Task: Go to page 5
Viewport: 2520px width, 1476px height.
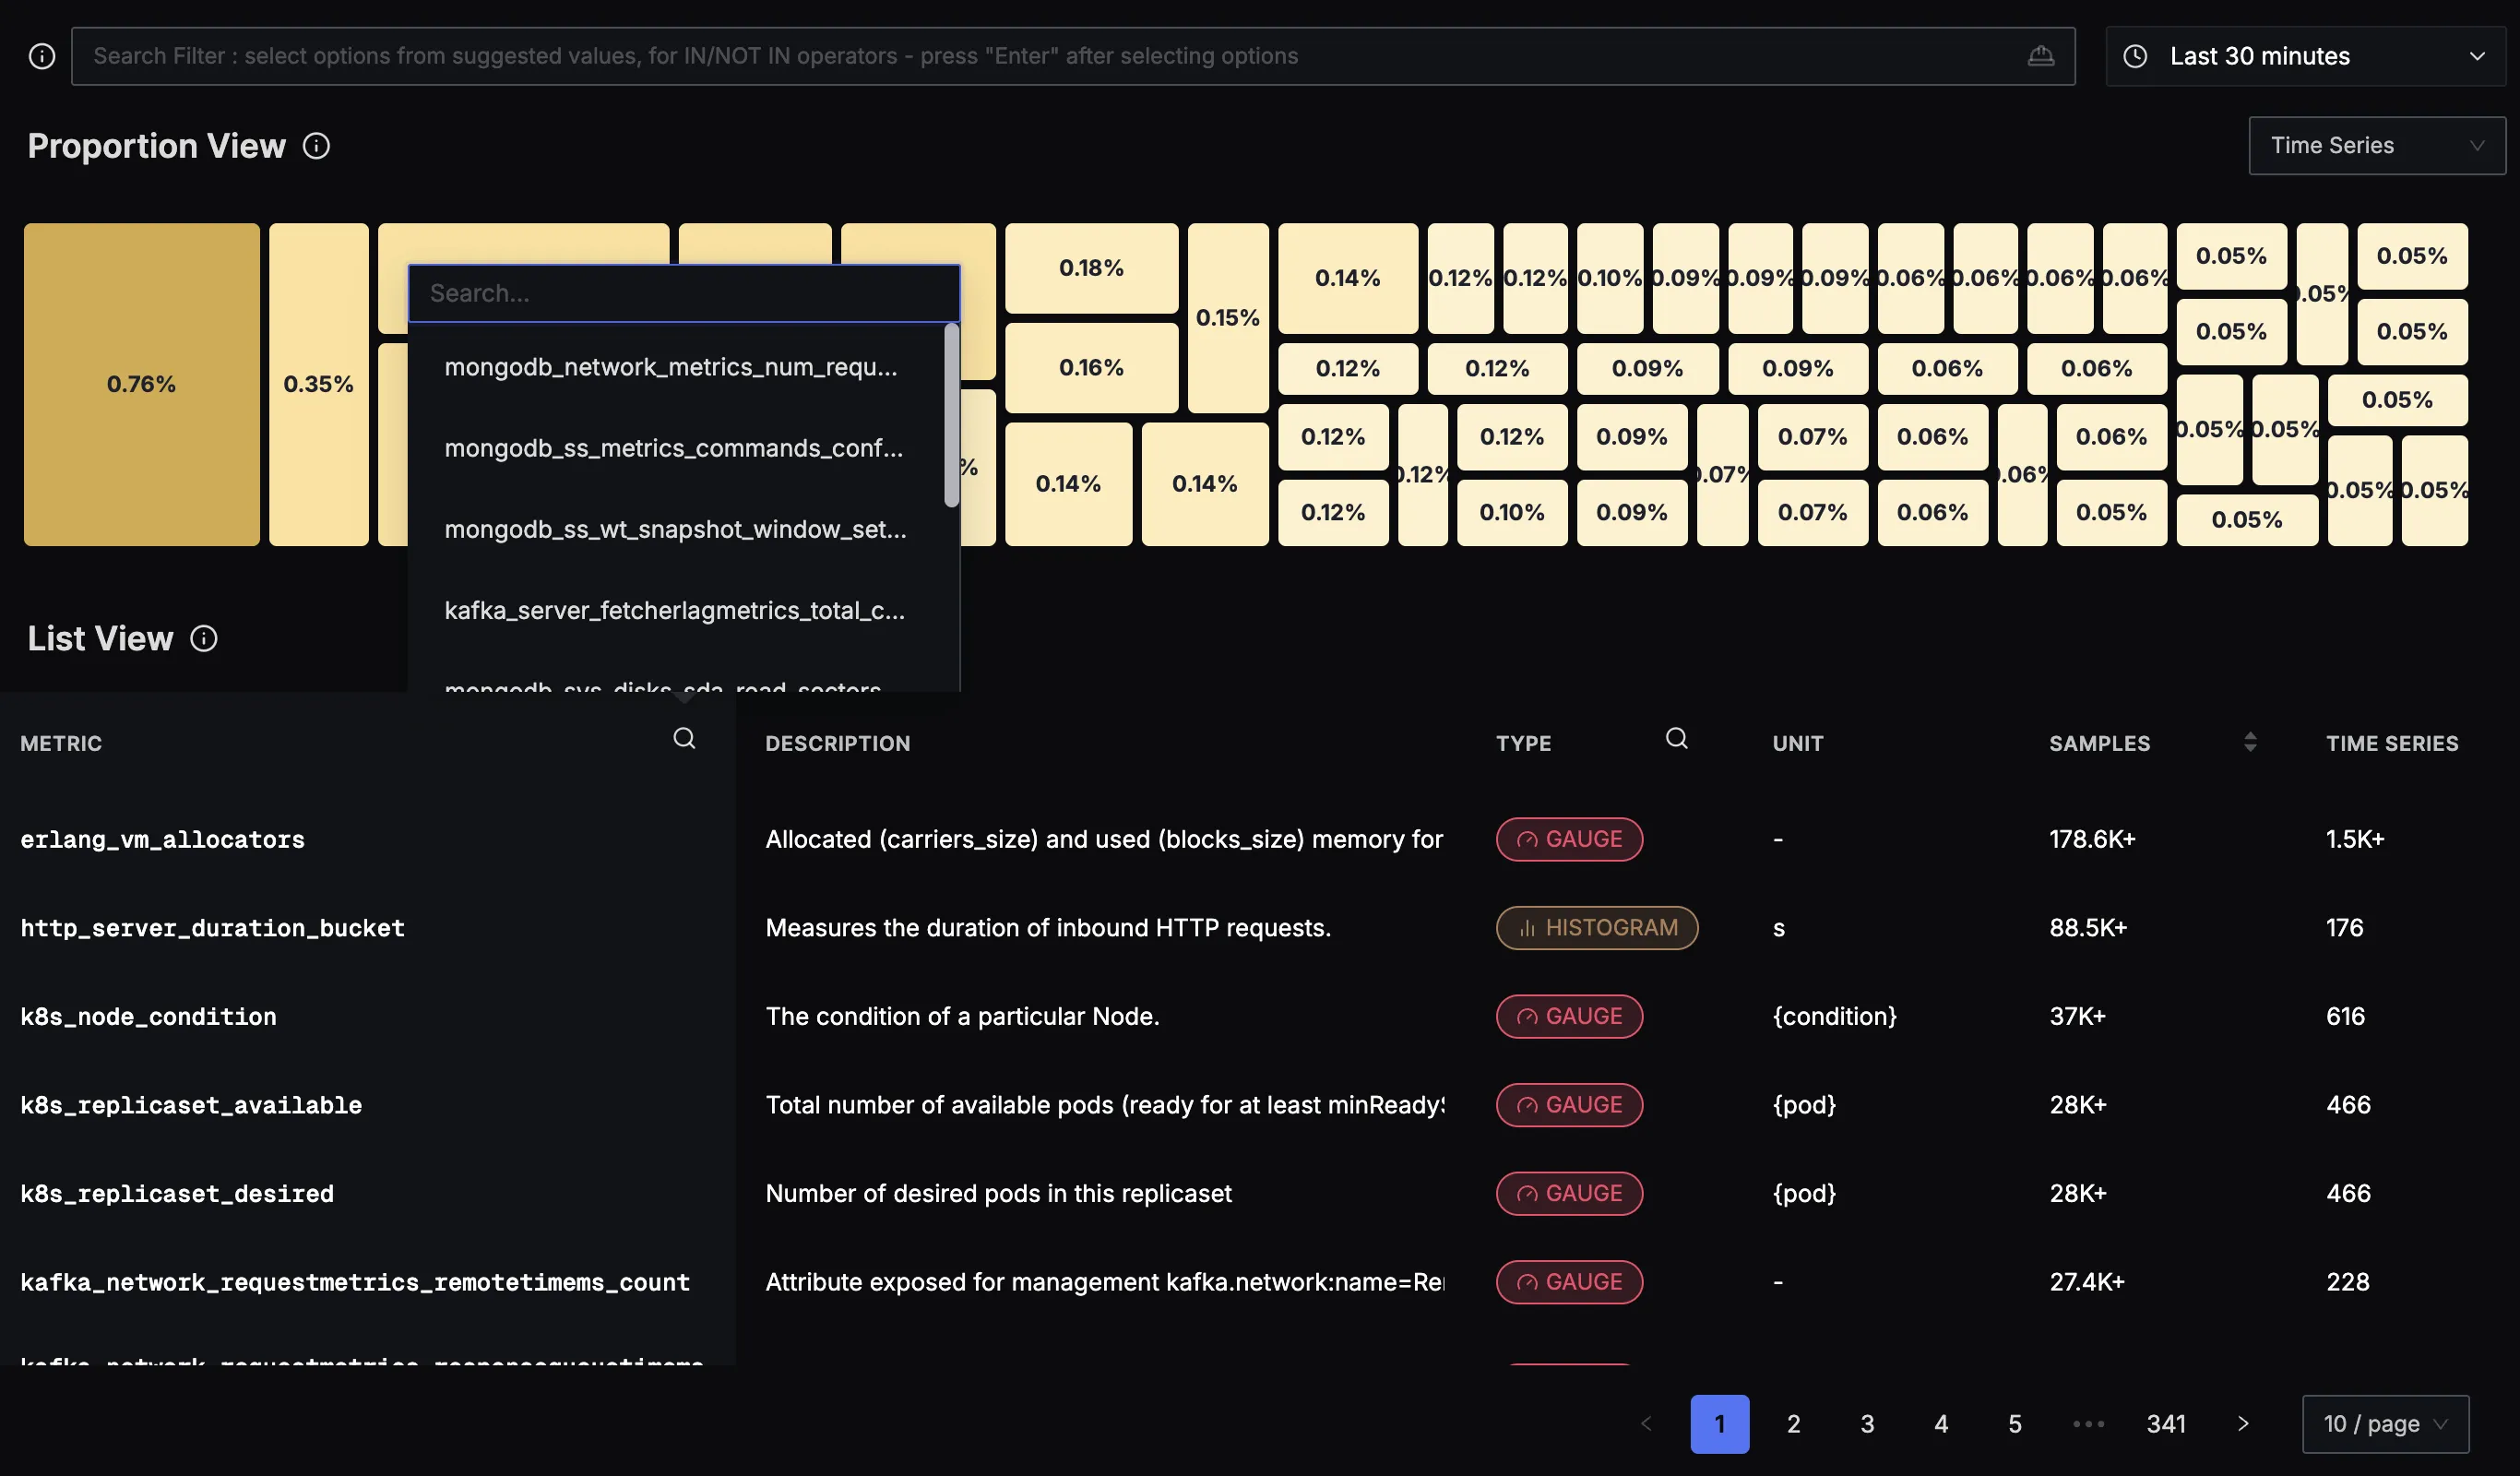Action: pos(2015,1423)
